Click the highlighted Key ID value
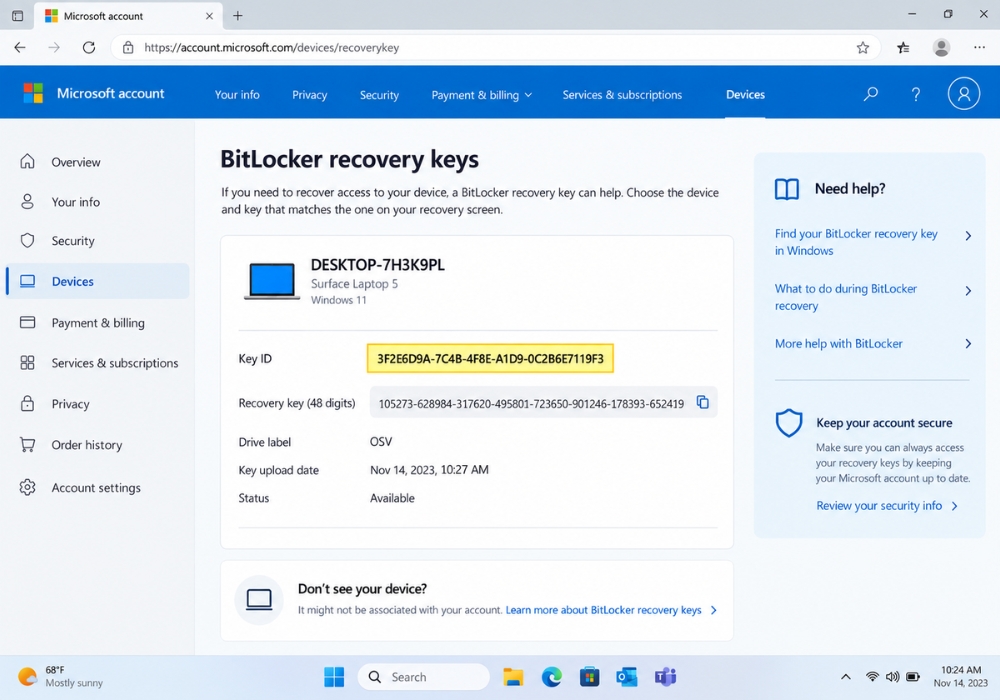The width and height of the screenshot is (1000, 700). coord(490,358)
